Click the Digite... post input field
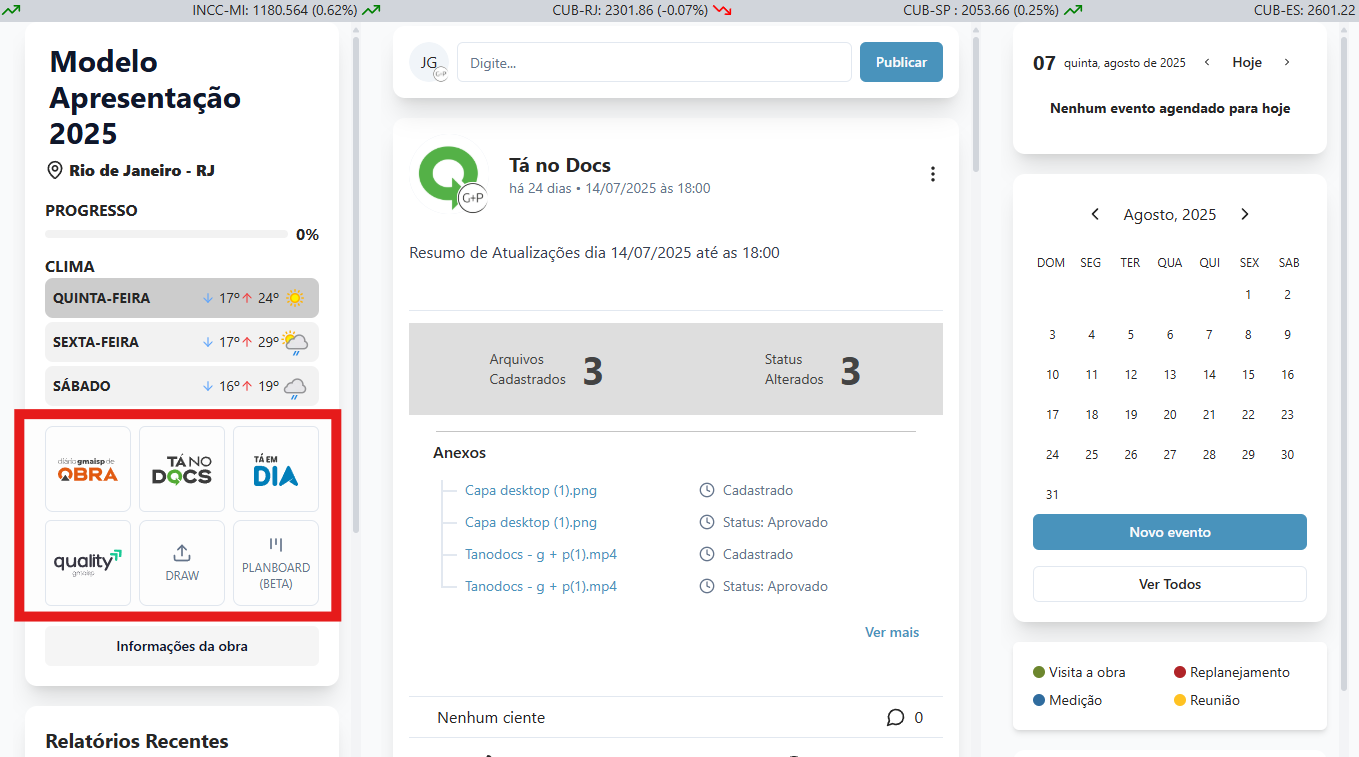The image size is (1359, 757). pyautogui.click(x=654, y=62)
